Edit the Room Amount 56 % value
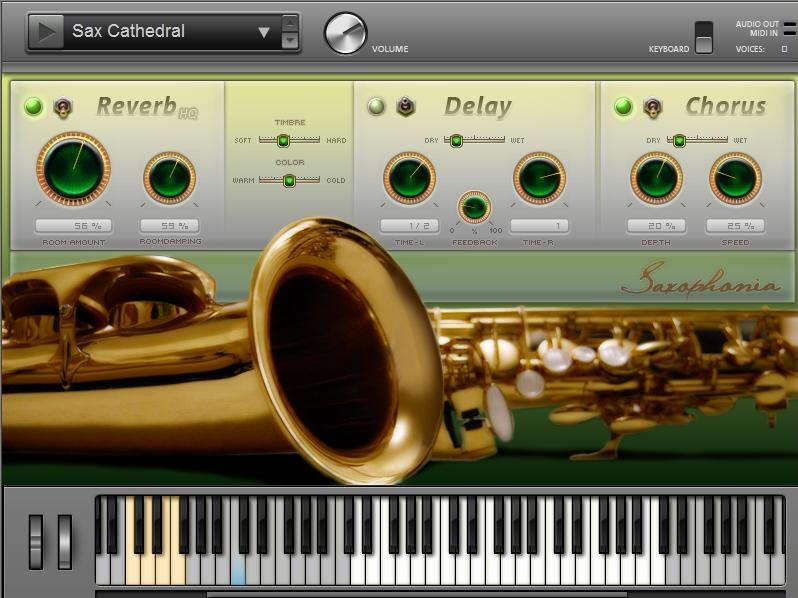The image size is (798, 598). tap(74, 225)
